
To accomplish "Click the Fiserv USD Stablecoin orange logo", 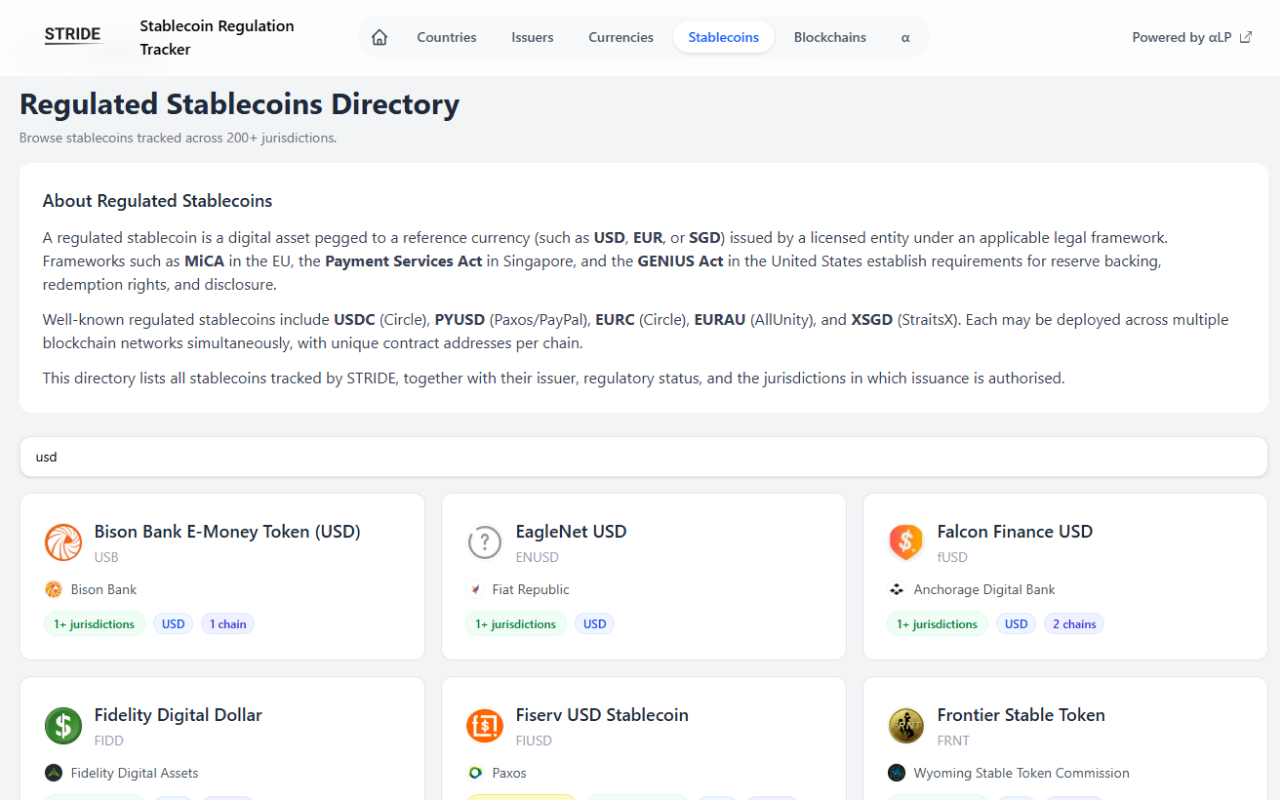I will point(485,726).
